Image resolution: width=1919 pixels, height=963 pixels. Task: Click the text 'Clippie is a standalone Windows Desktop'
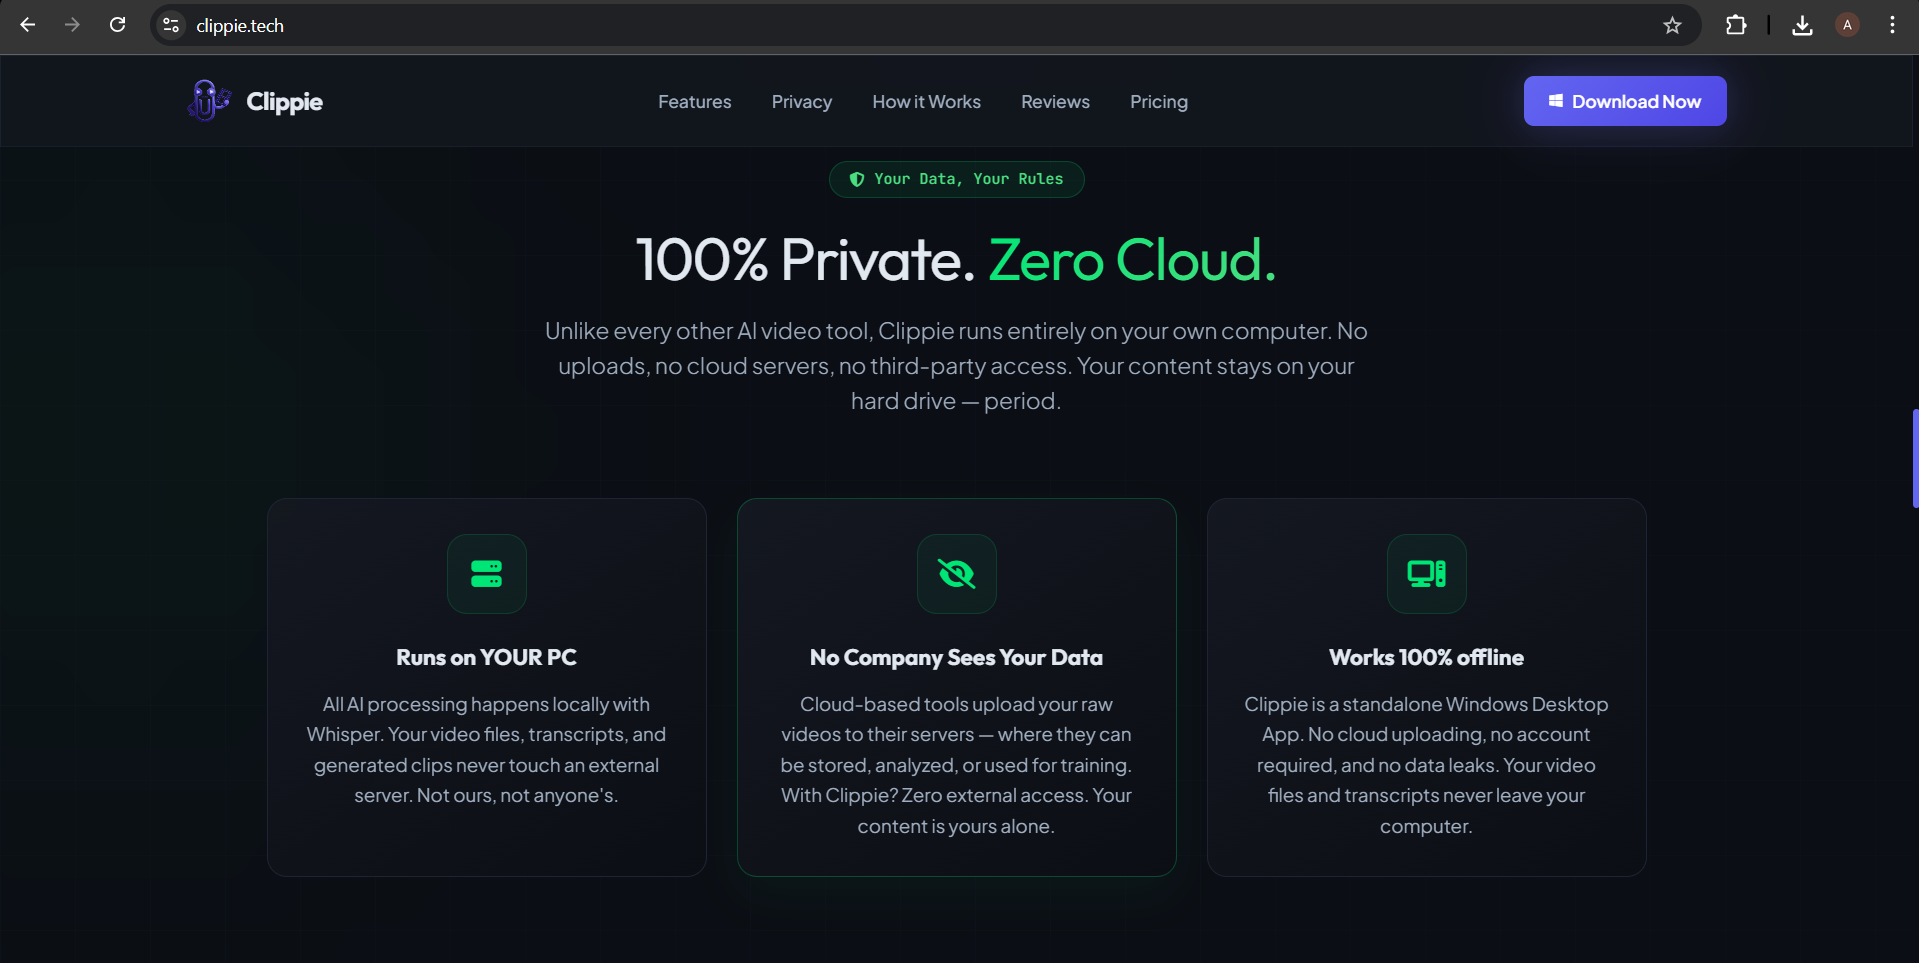1426,704
